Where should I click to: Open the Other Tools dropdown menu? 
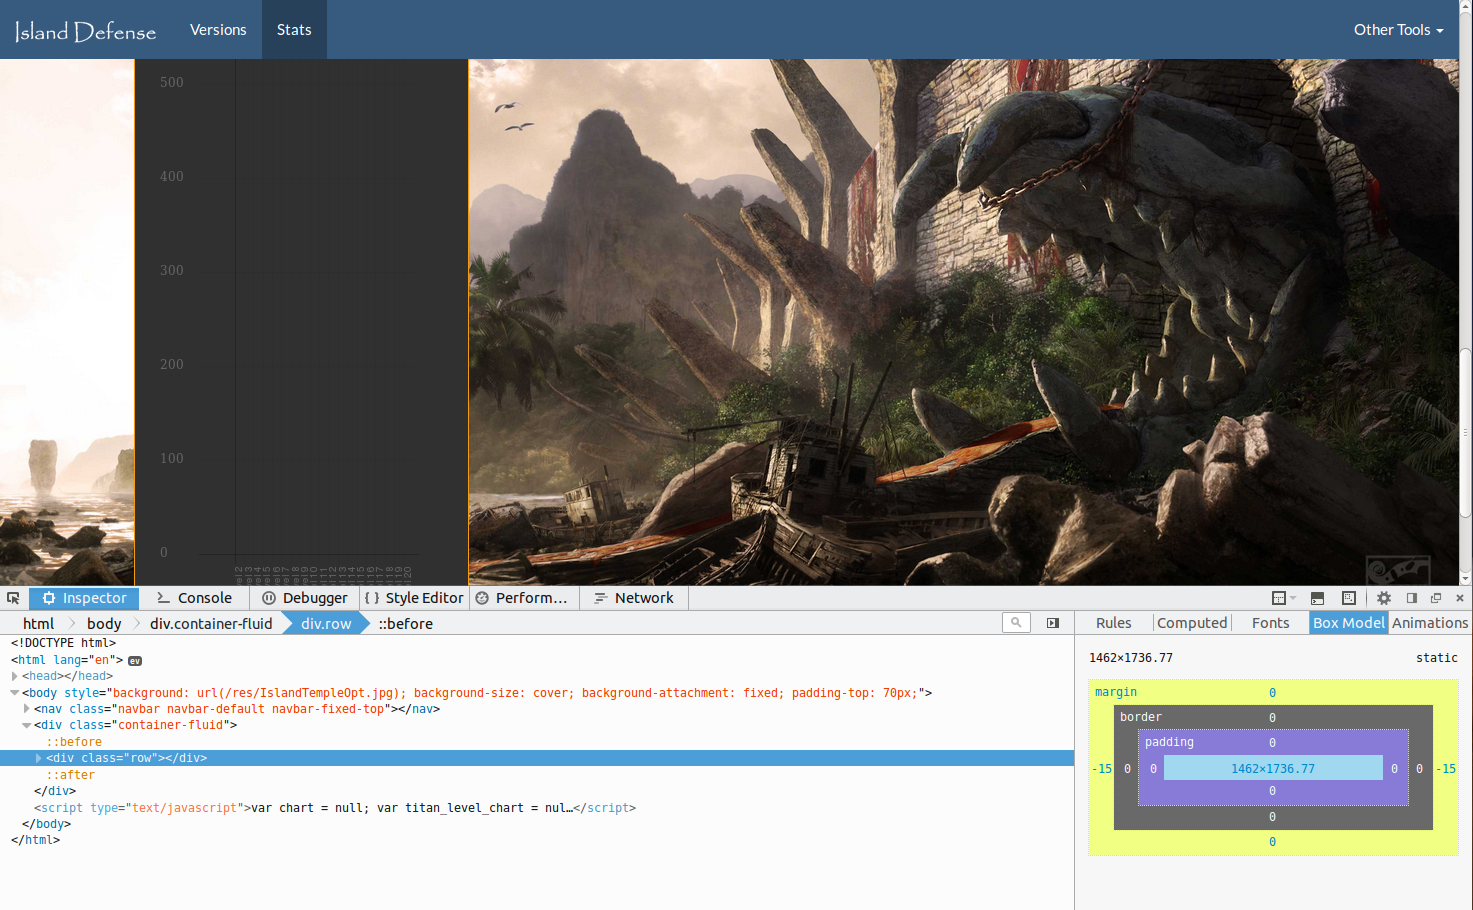1398,30
